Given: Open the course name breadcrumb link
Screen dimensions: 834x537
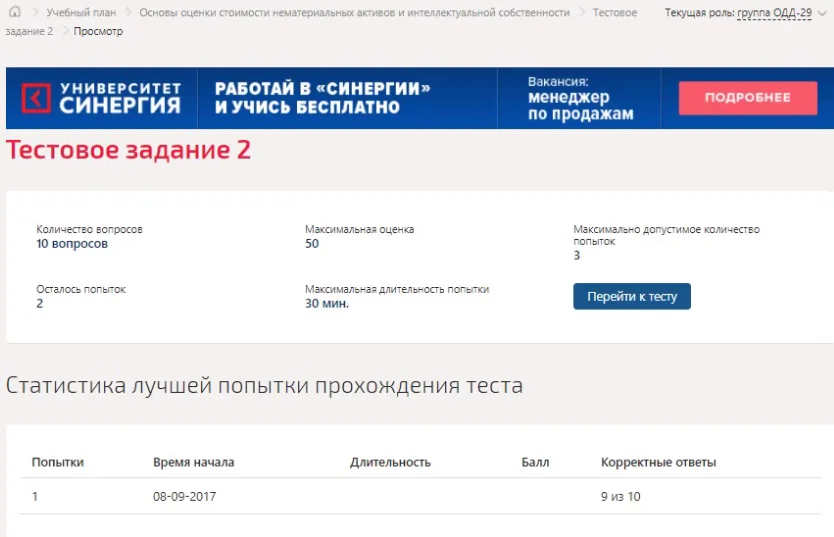Looking at the screenshot, I should coord(354,12).
